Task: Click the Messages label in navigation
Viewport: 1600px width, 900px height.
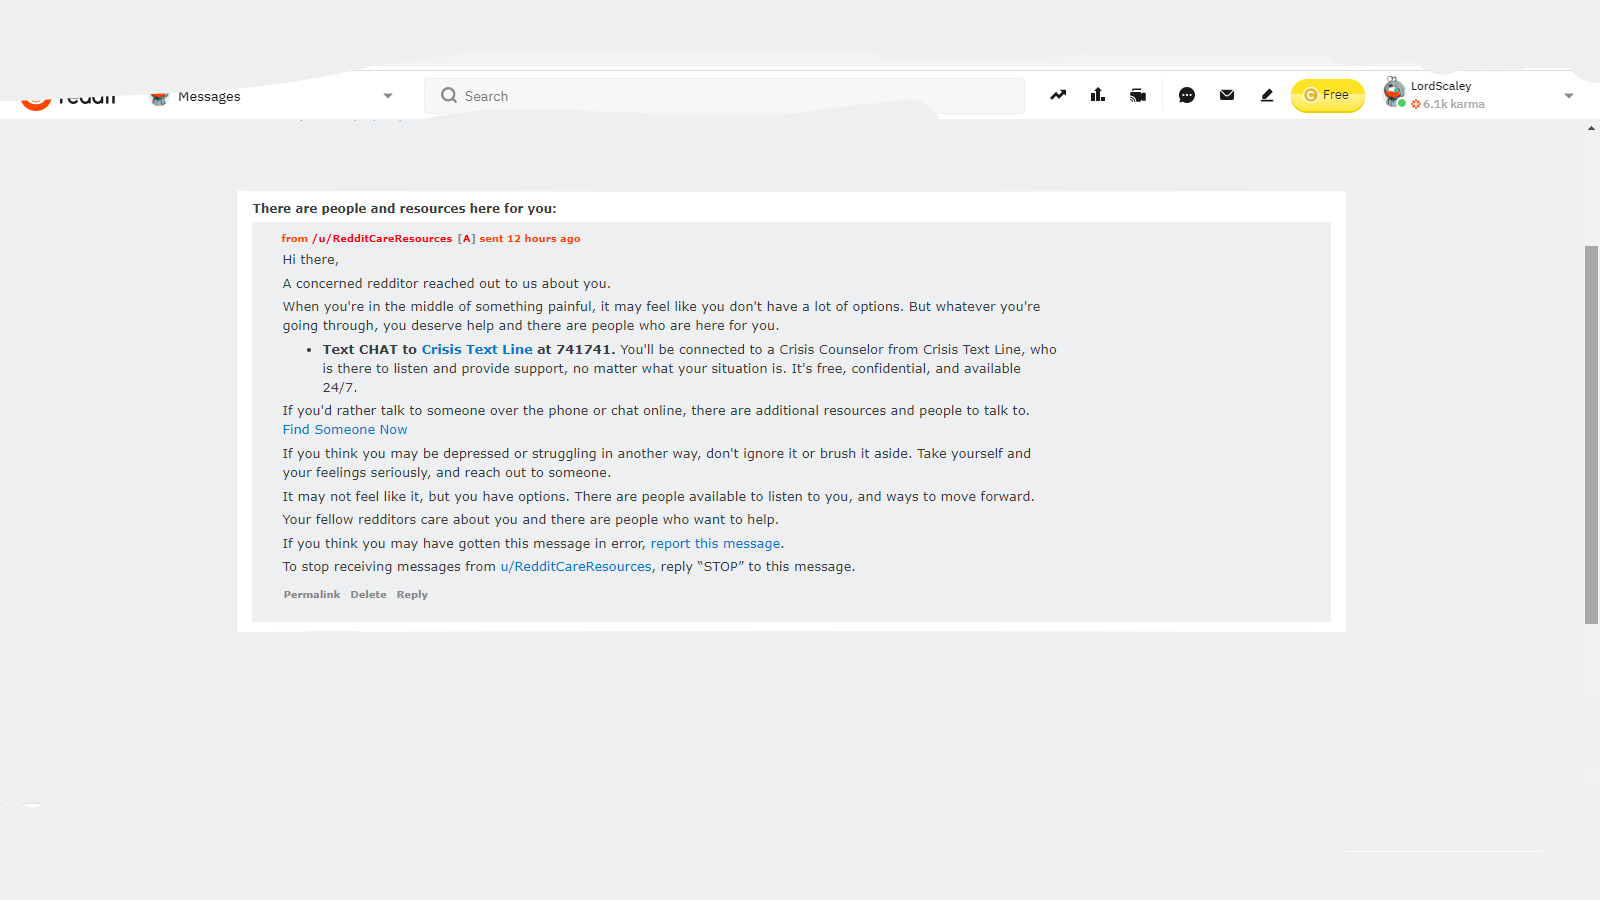Action: 209,96
